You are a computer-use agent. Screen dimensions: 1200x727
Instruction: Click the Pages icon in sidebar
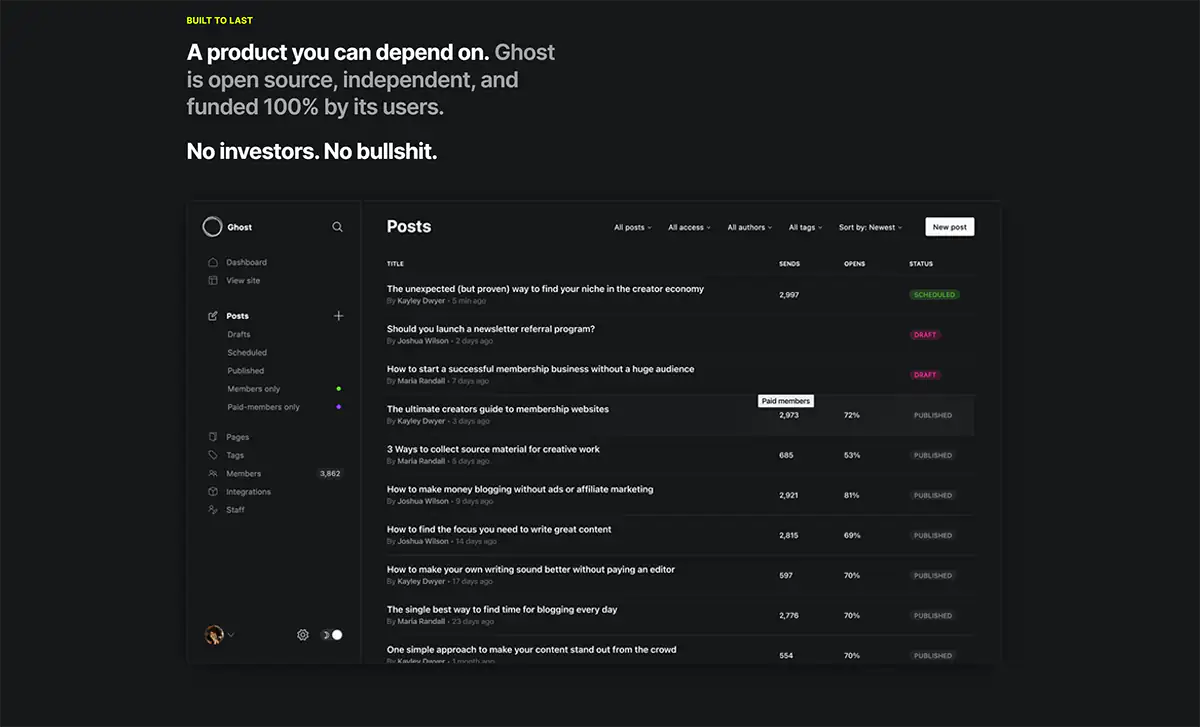[212, 437]
